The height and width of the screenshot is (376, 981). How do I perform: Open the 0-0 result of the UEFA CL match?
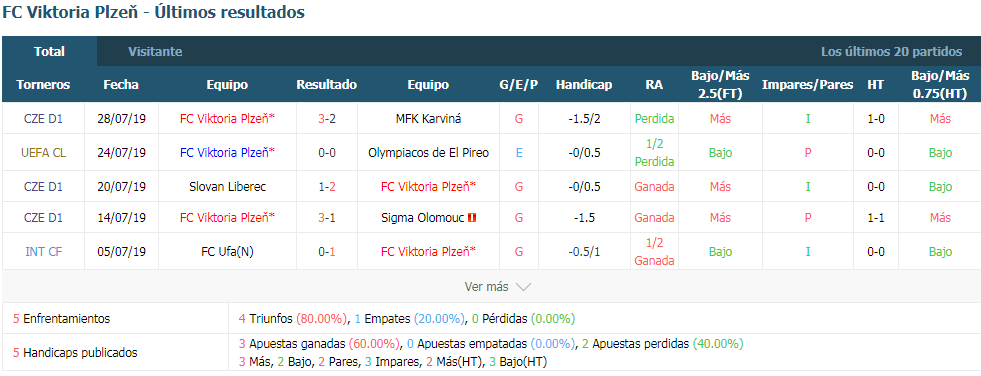click(x=327, y=152)
